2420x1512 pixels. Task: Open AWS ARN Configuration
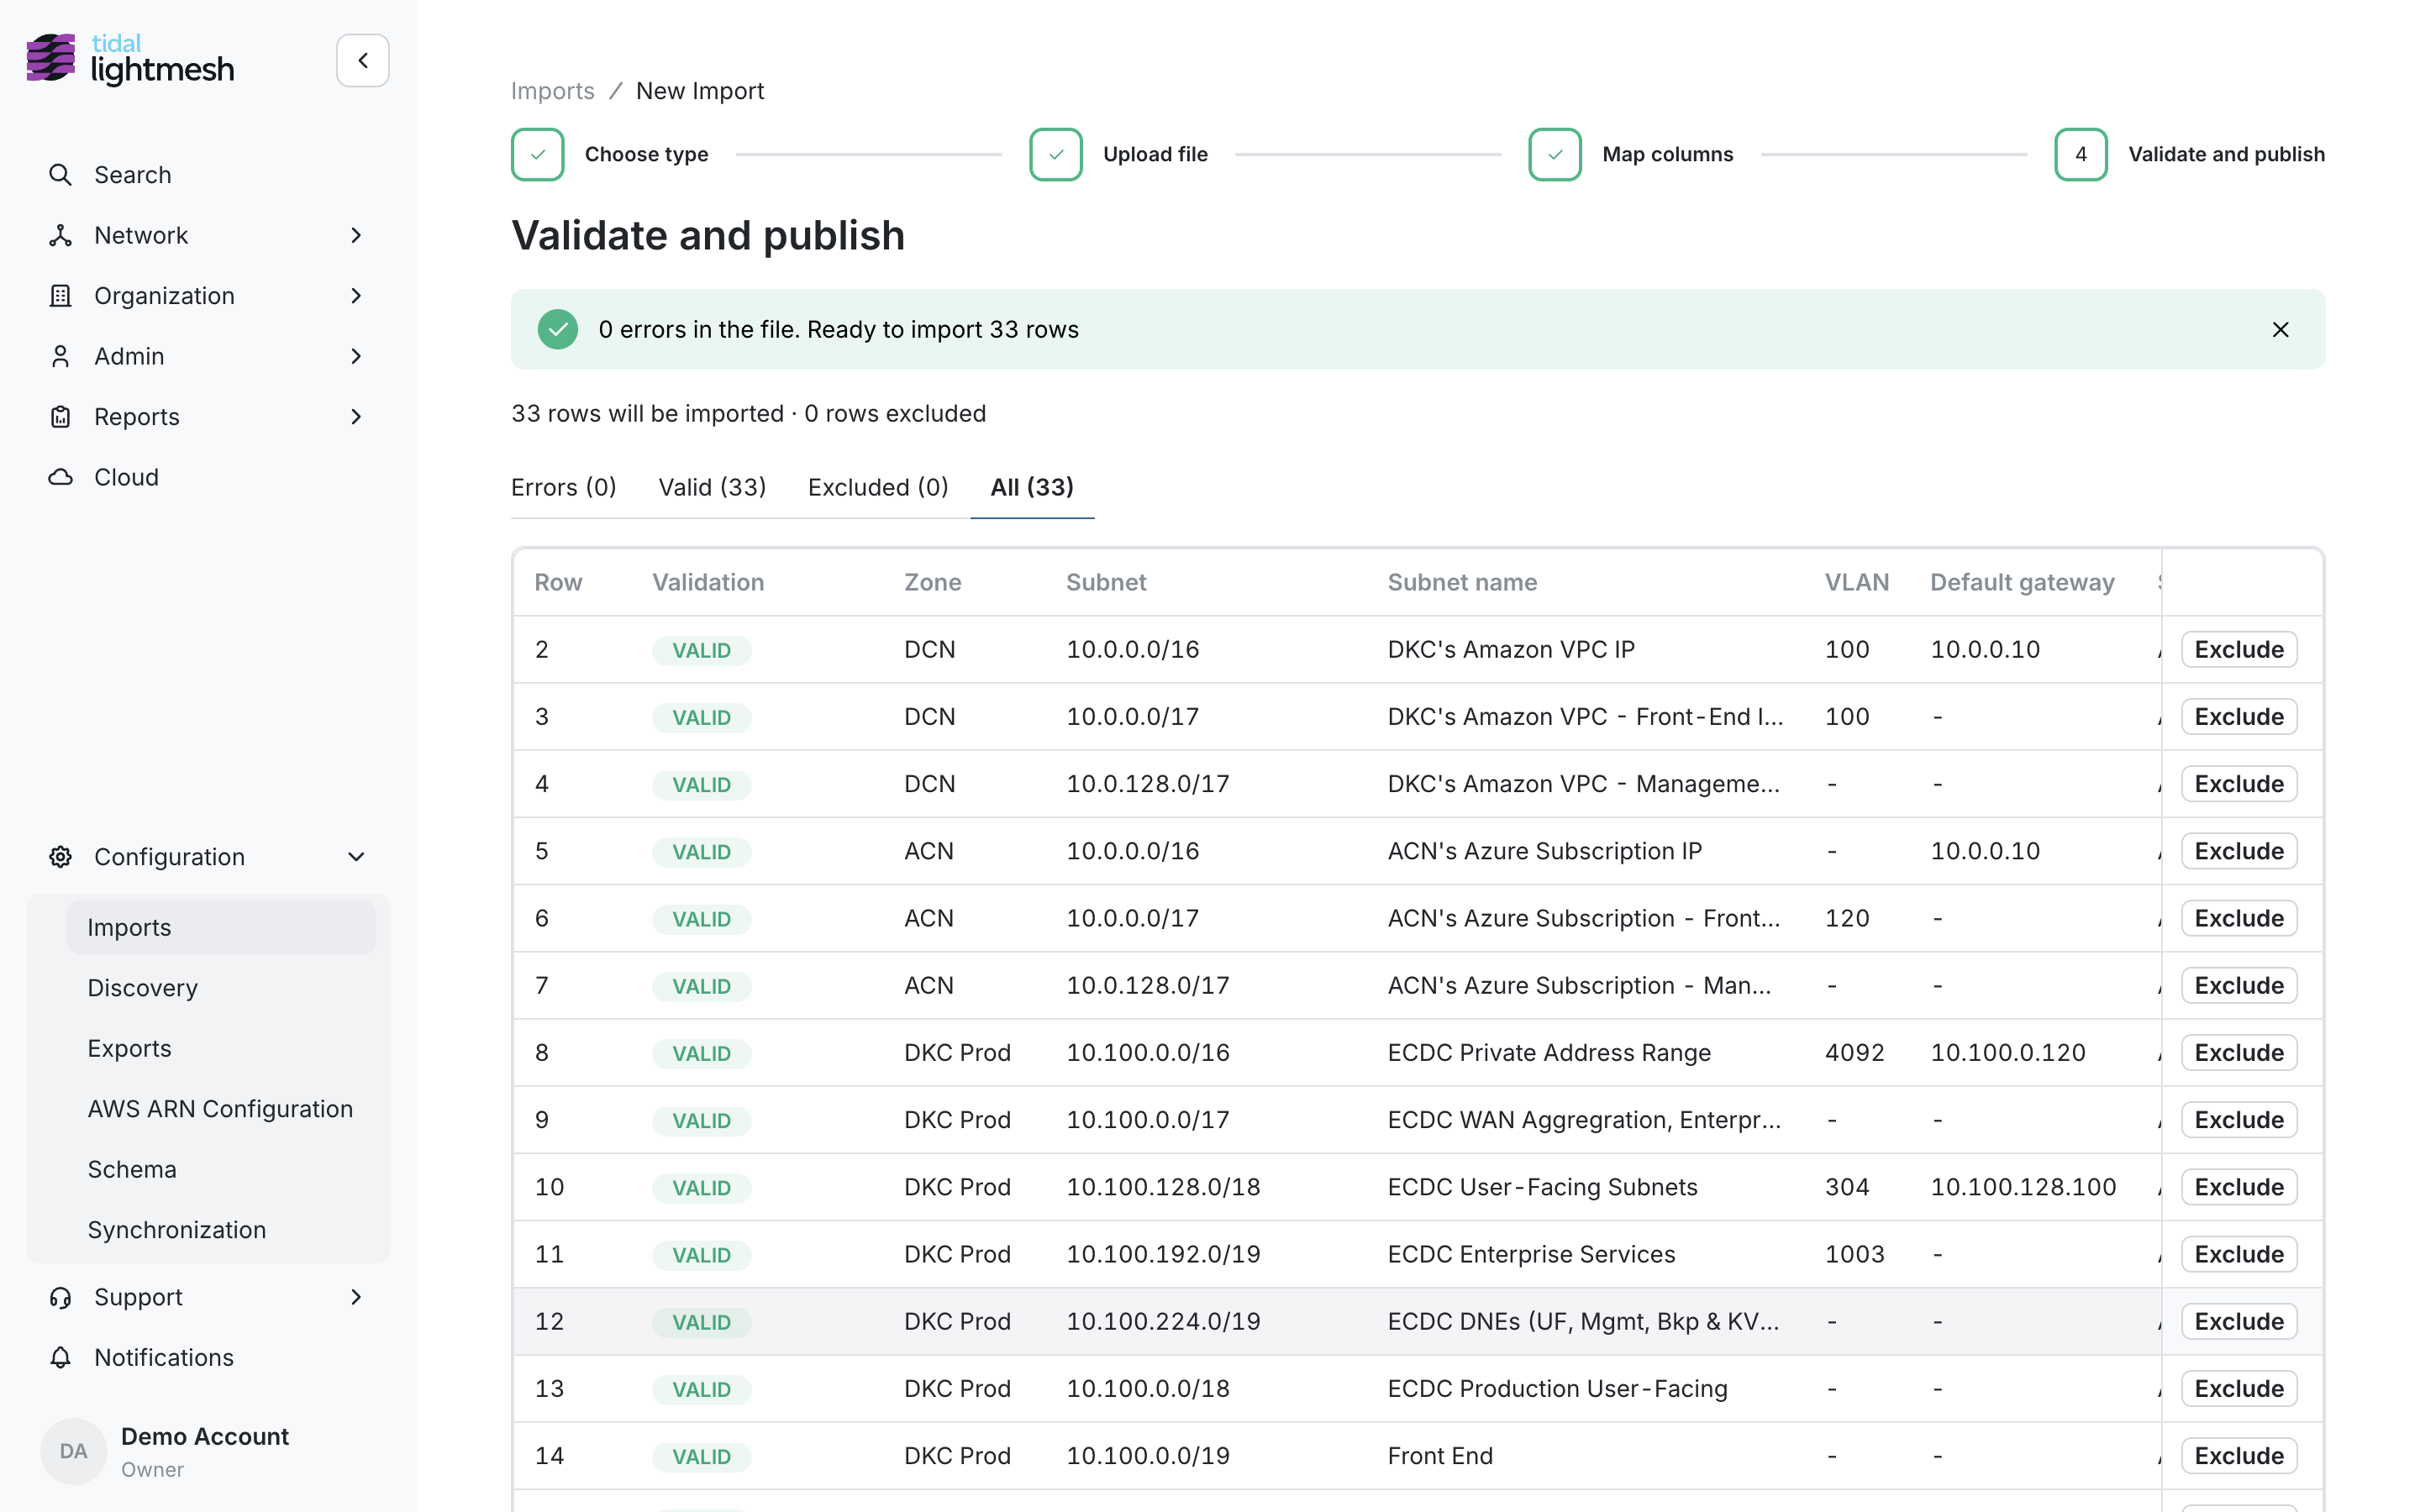(x=222, y=1109)
